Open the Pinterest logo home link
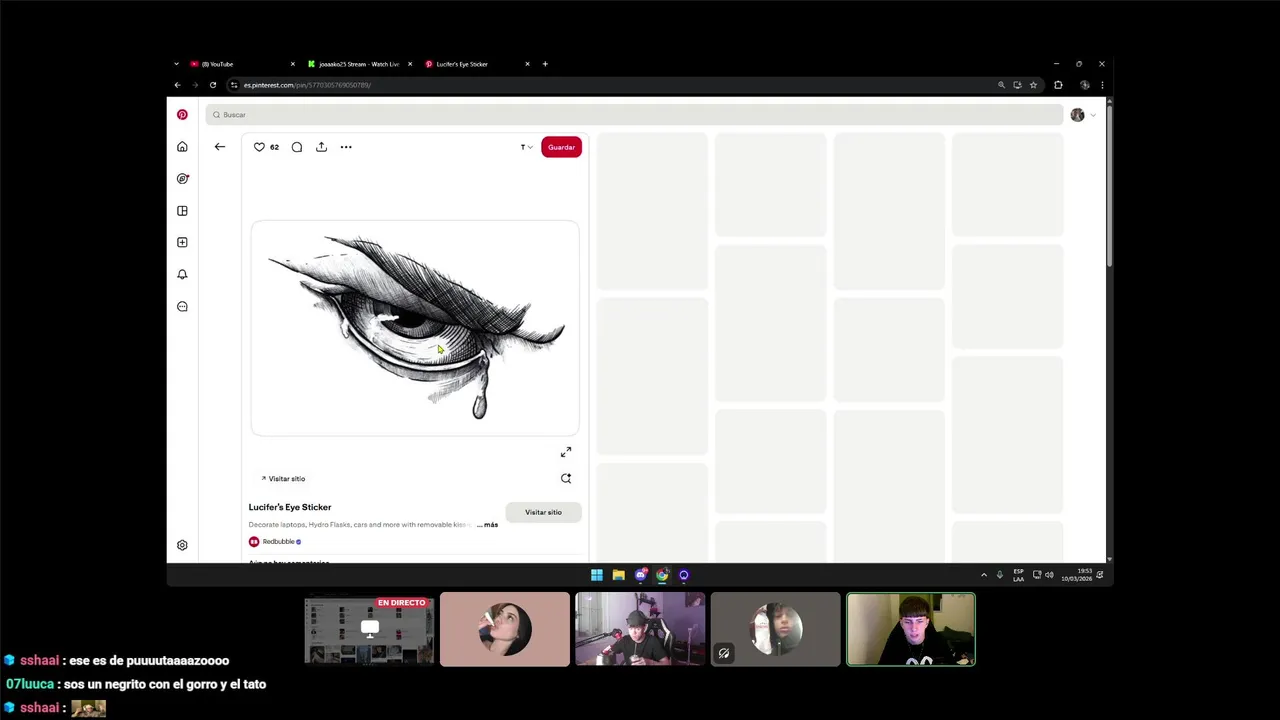The image size is (1280, 720). point(182,115)
